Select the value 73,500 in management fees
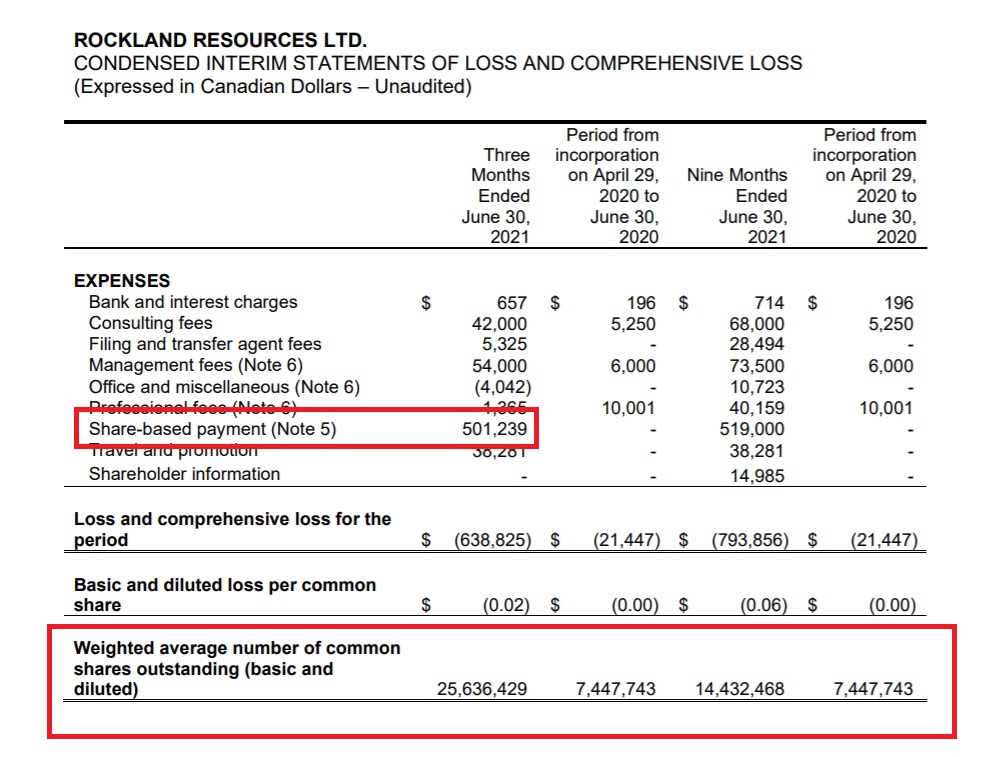This screenshot has height=757, width=987. coord(757,366)
